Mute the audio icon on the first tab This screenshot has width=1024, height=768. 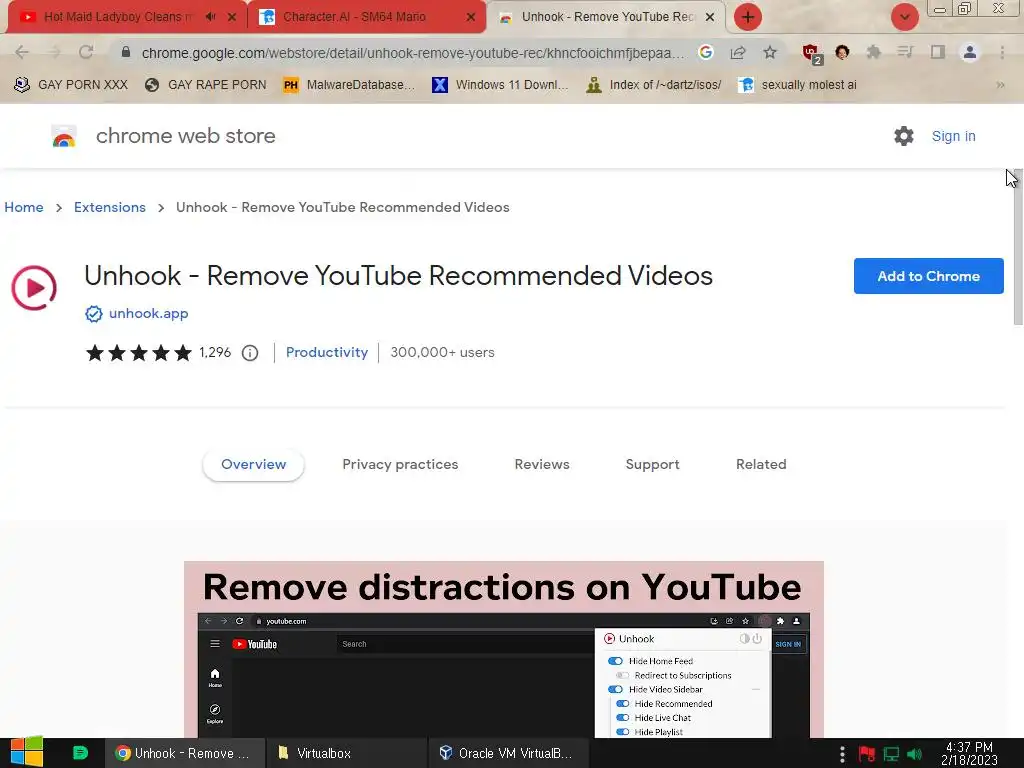[210, 17]
